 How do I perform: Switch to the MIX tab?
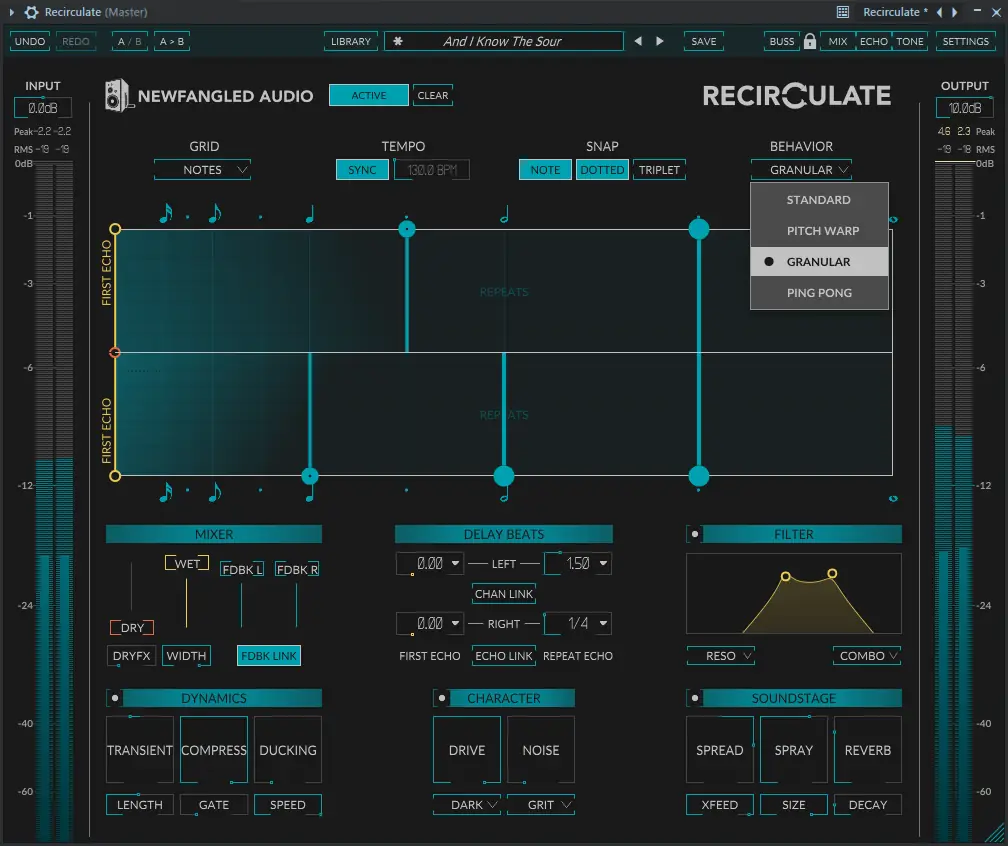click(838, 41)
